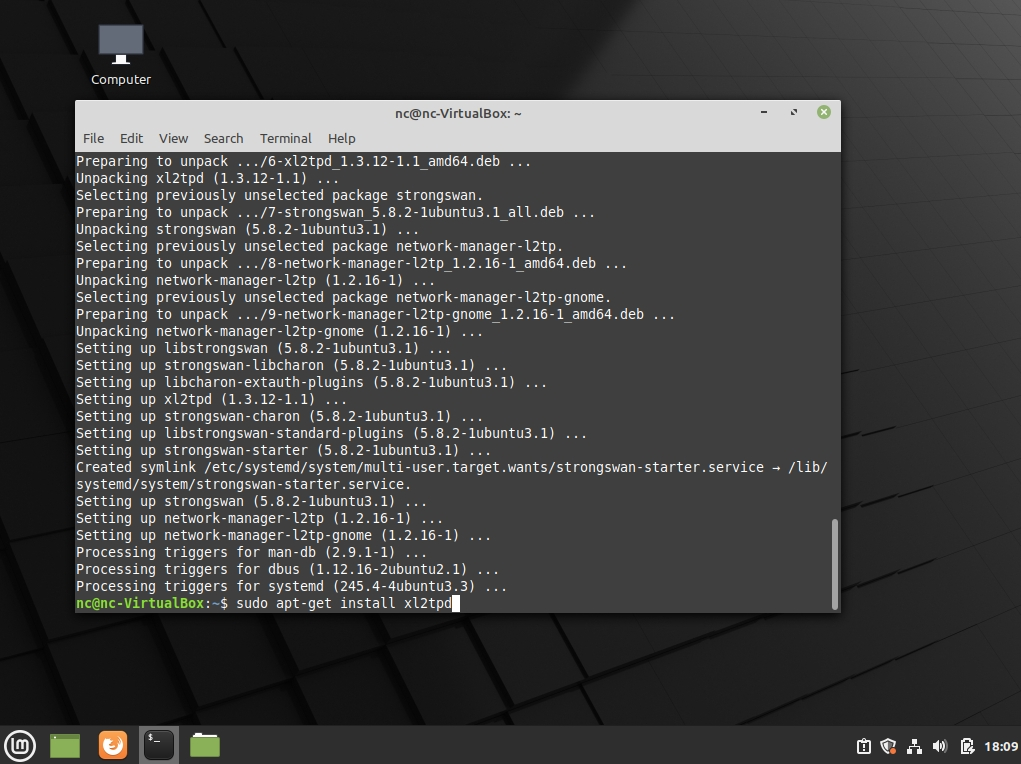Click 'Setting up libstrongswan-standard-plugins' line
Image resolution: width=1021 pixels, height=764 pixels.
tap(331, 433)
